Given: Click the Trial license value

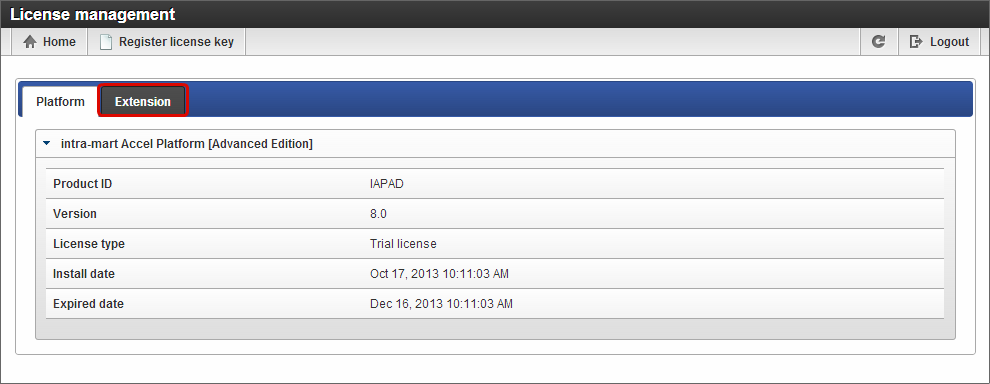Looking at the screenshot, I should click(x=403, y=243).
